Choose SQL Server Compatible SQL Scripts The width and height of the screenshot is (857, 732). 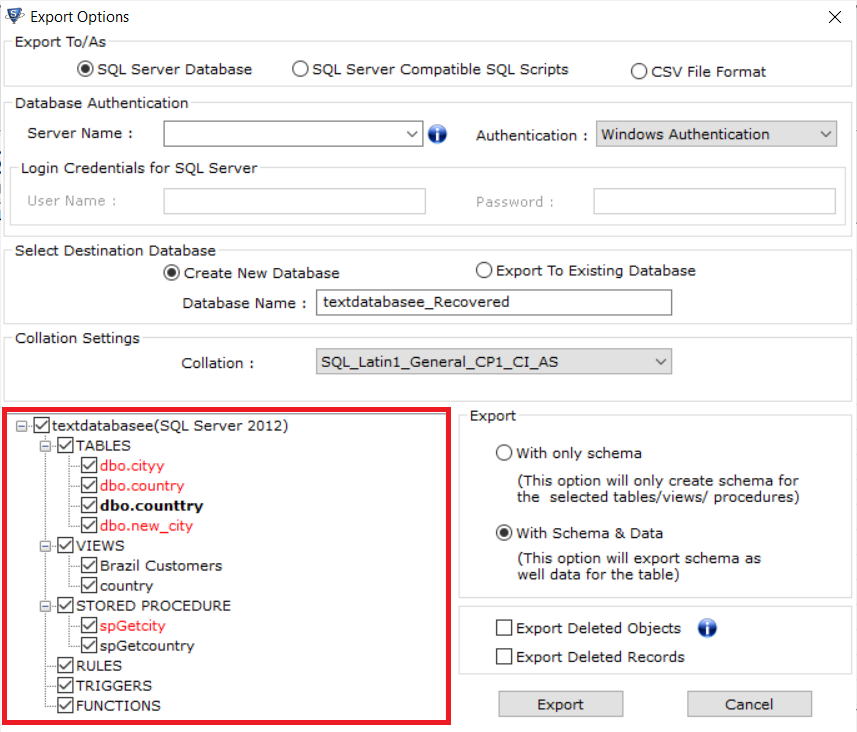click(300, 69)
